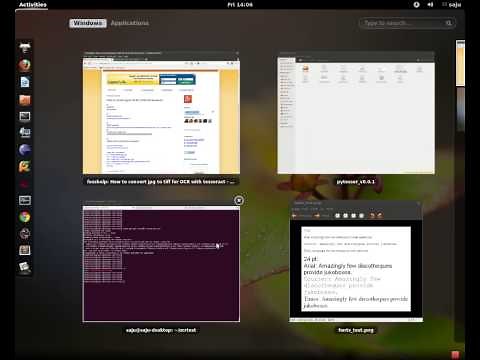
Task: Select the Windows tab
Action: point(88,23)
